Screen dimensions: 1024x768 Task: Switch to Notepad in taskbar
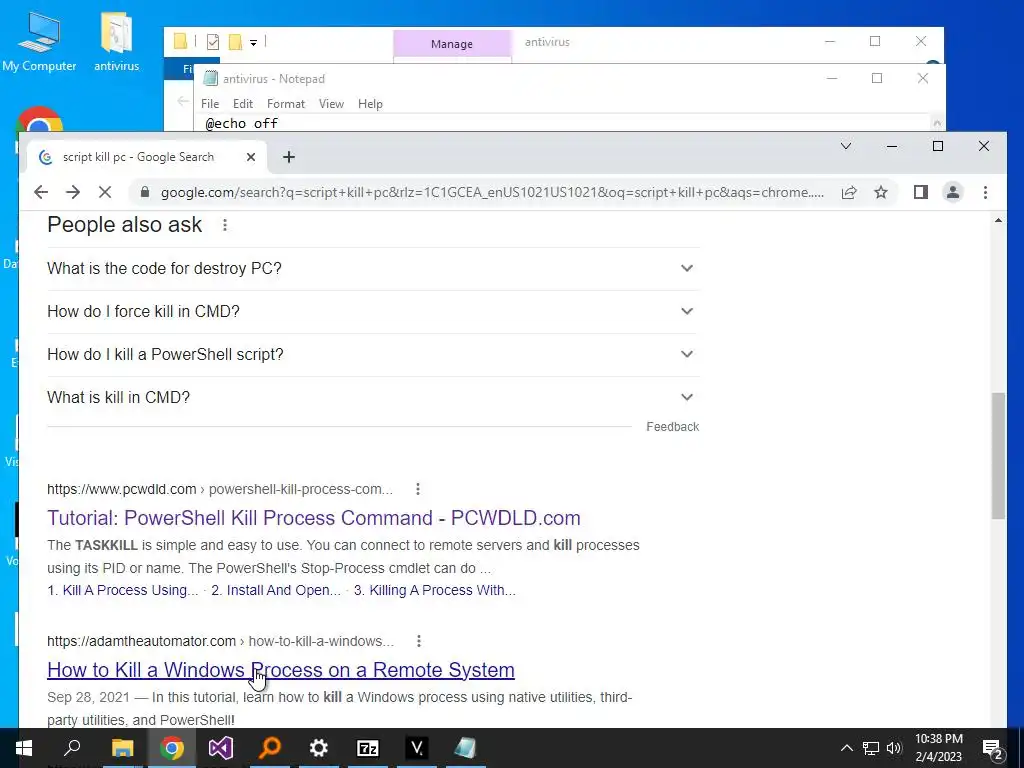(465, 748)
